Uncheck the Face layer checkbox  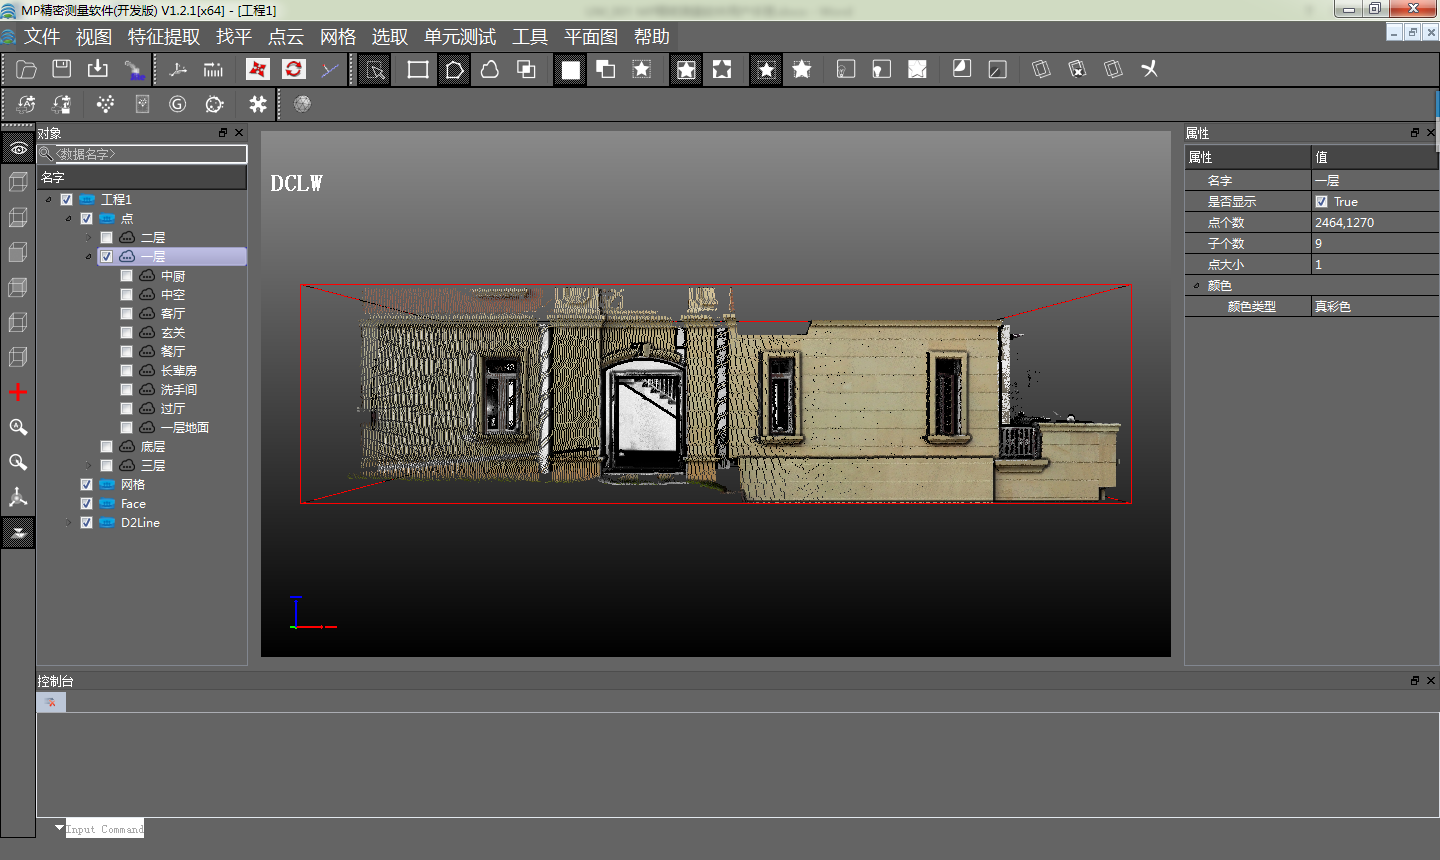(x=87, y=504)
